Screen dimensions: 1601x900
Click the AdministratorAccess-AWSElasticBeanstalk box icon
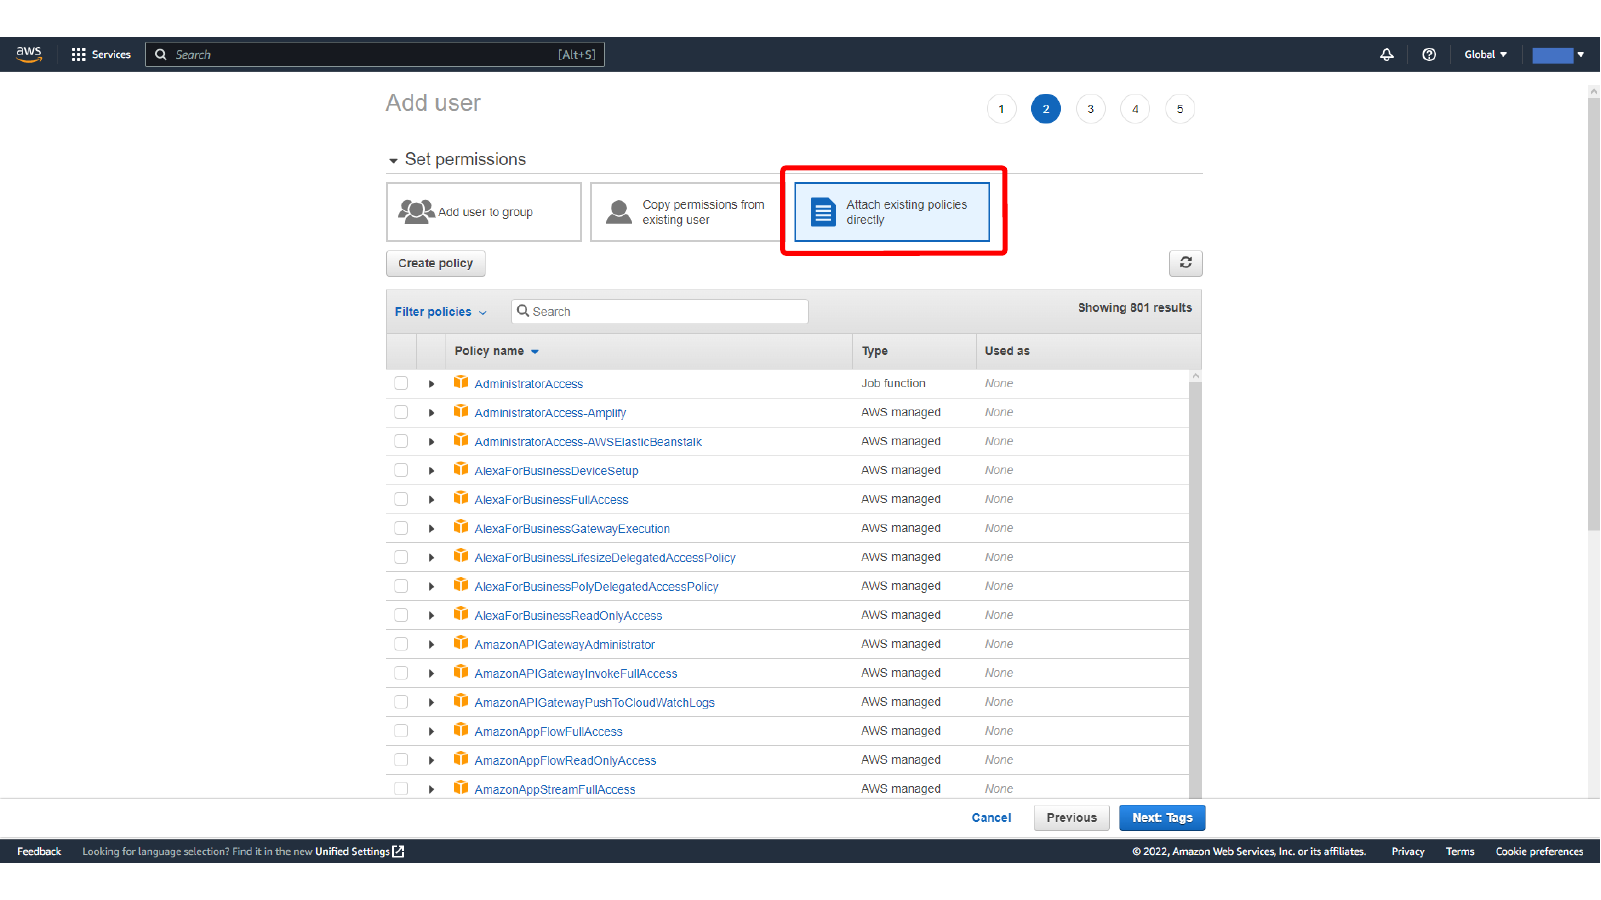point(461,440)
